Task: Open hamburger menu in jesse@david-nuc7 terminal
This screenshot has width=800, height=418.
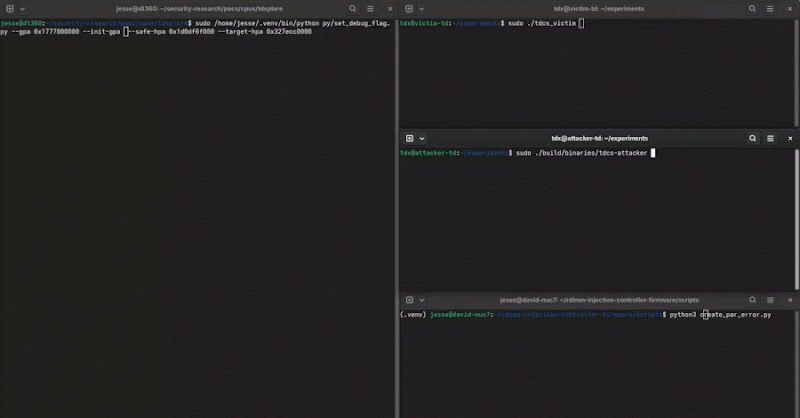Action: (x=770, y=300)
